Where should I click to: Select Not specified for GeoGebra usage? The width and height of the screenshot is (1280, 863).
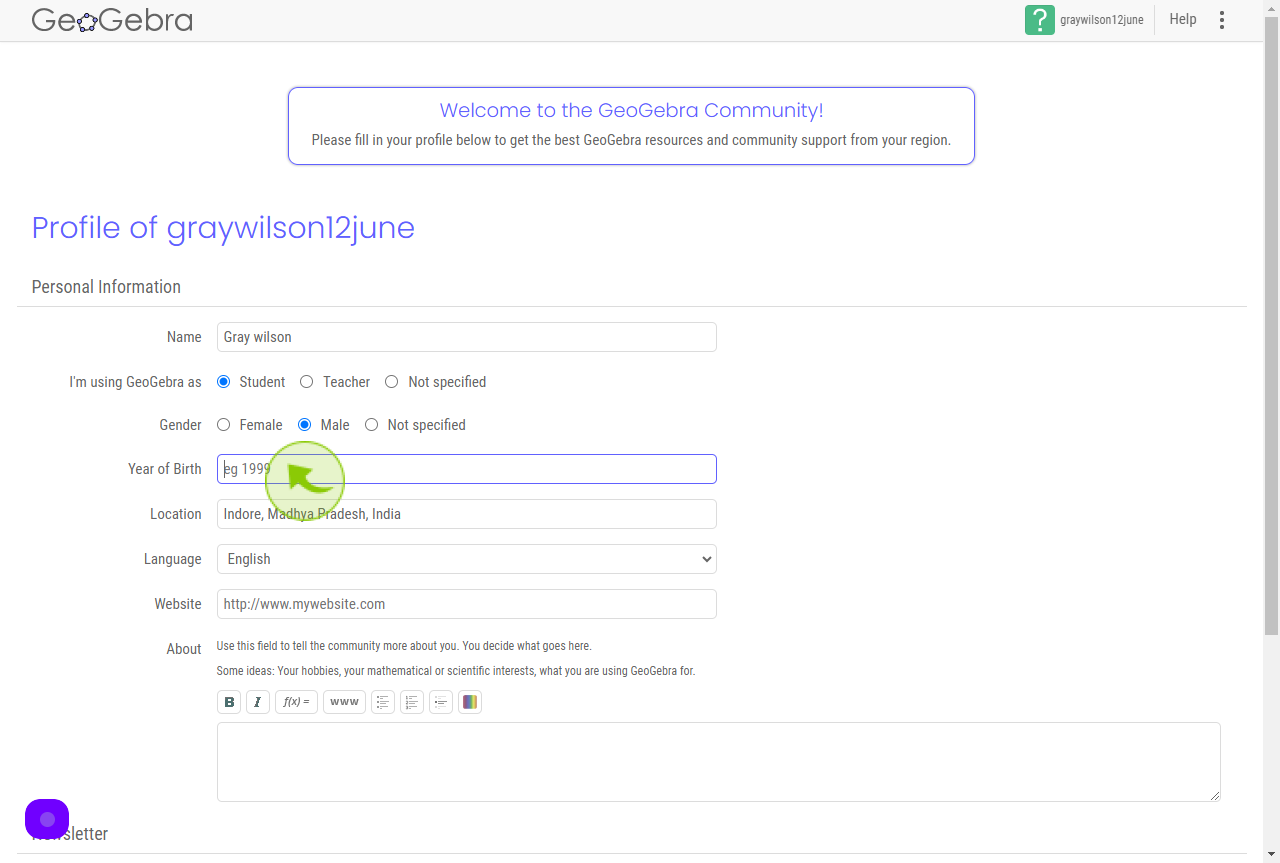tap(391, 382)
